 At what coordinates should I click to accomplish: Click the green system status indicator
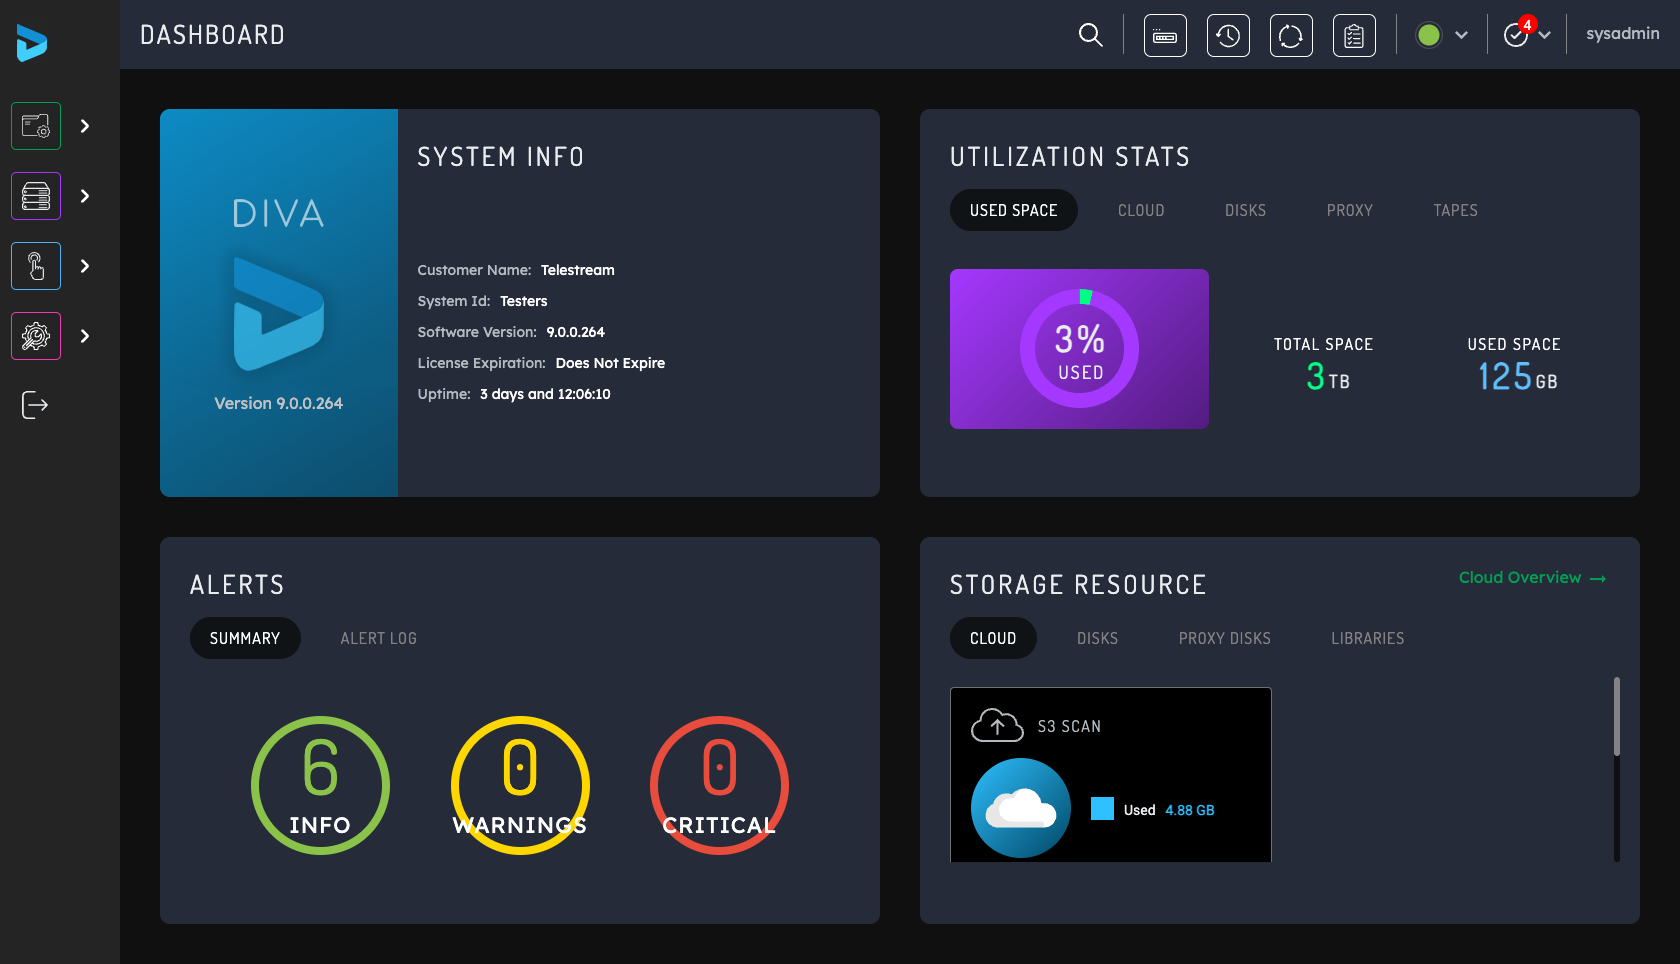click(1429, 35)
